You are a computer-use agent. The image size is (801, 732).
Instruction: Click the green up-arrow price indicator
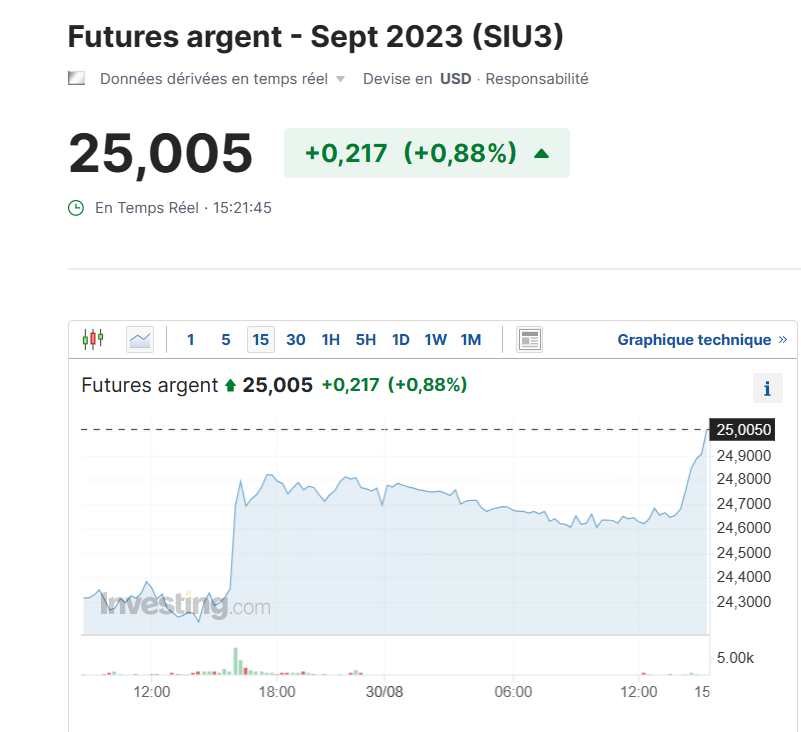(541, 153)
